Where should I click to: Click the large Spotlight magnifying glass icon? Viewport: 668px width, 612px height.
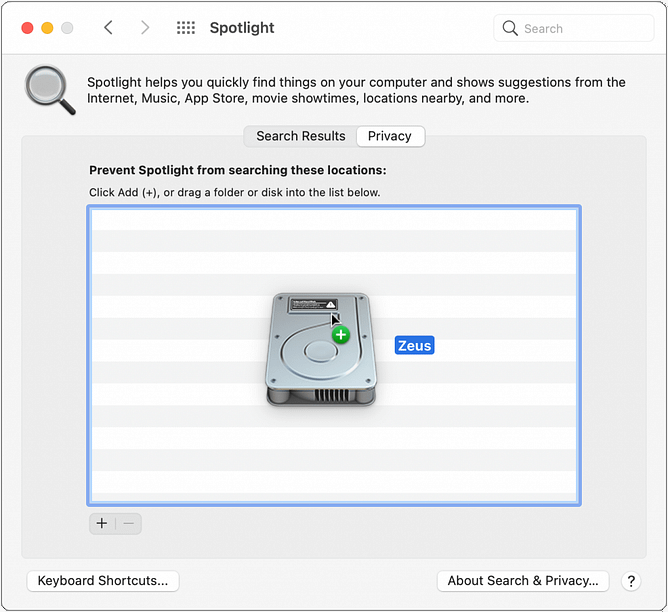click(x=50, y=90)
